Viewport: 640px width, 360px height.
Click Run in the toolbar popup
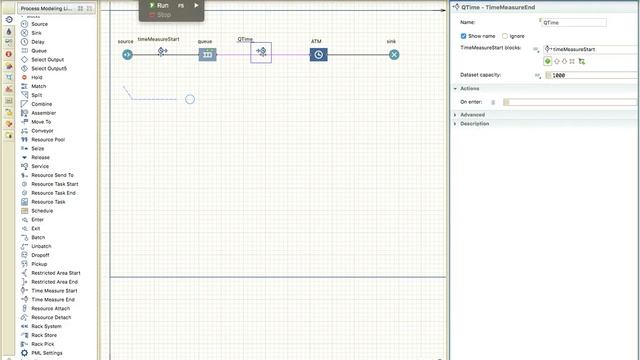(x=159, y=5)
